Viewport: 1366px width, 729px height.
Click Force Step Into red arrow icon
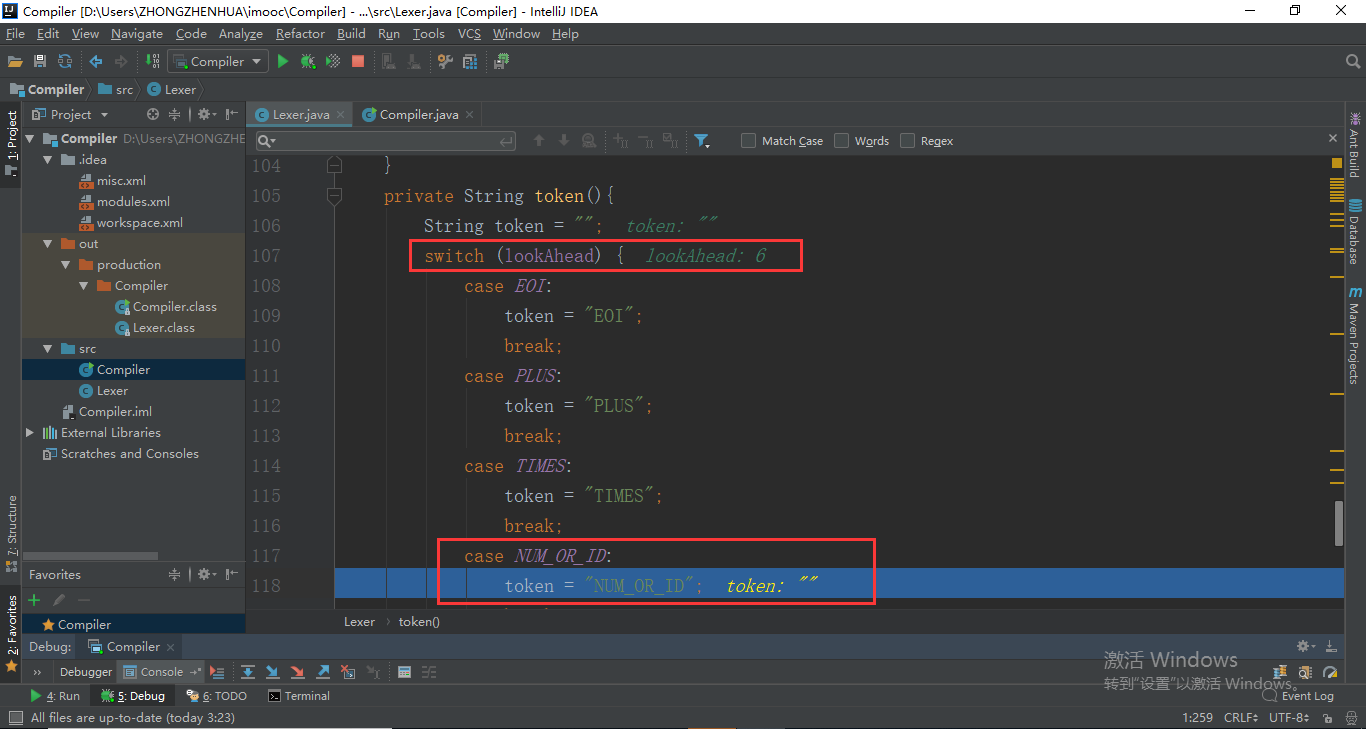[298, 672]
